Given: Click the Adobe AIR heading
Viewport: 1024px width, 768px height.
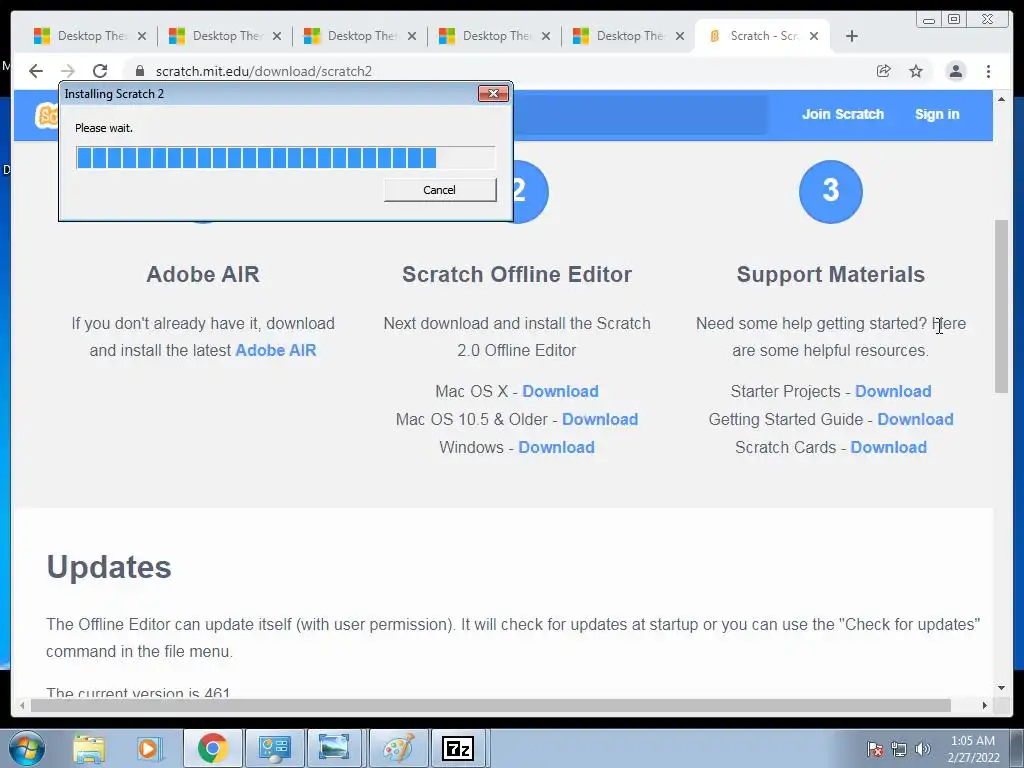Looking at the screenshot, I should 202,274.
